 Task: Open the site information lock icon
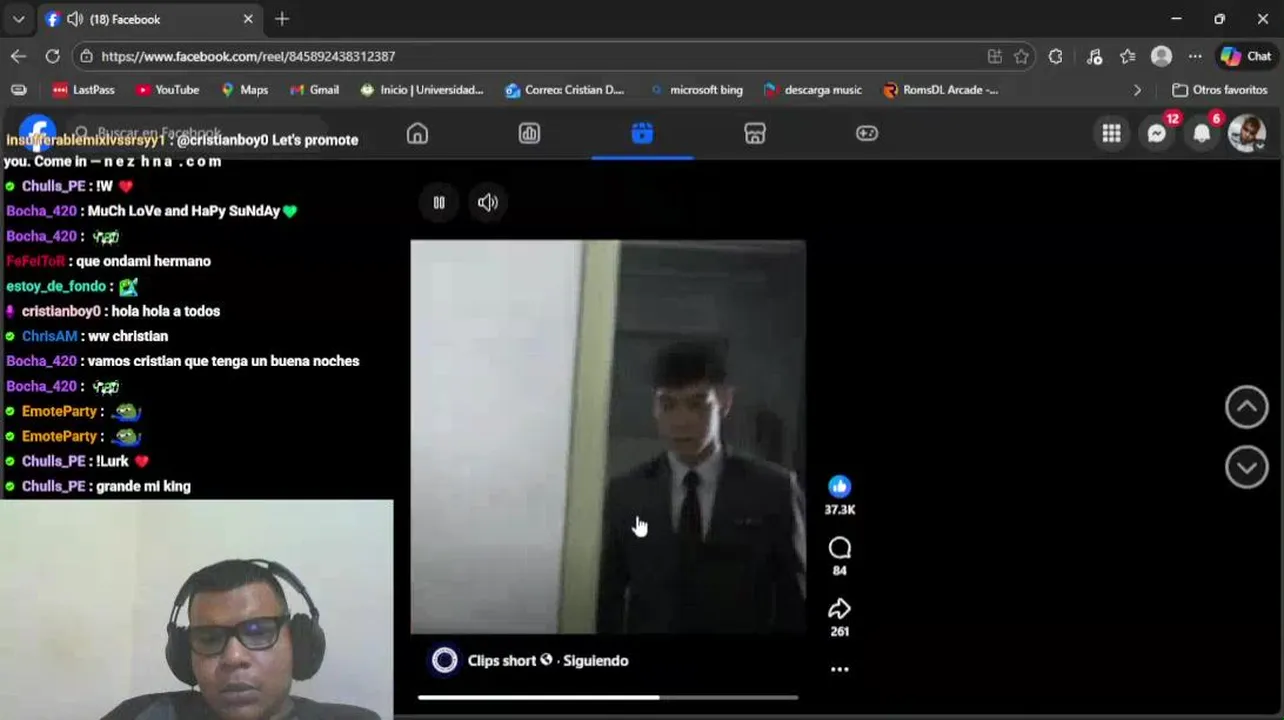[87, 57]
